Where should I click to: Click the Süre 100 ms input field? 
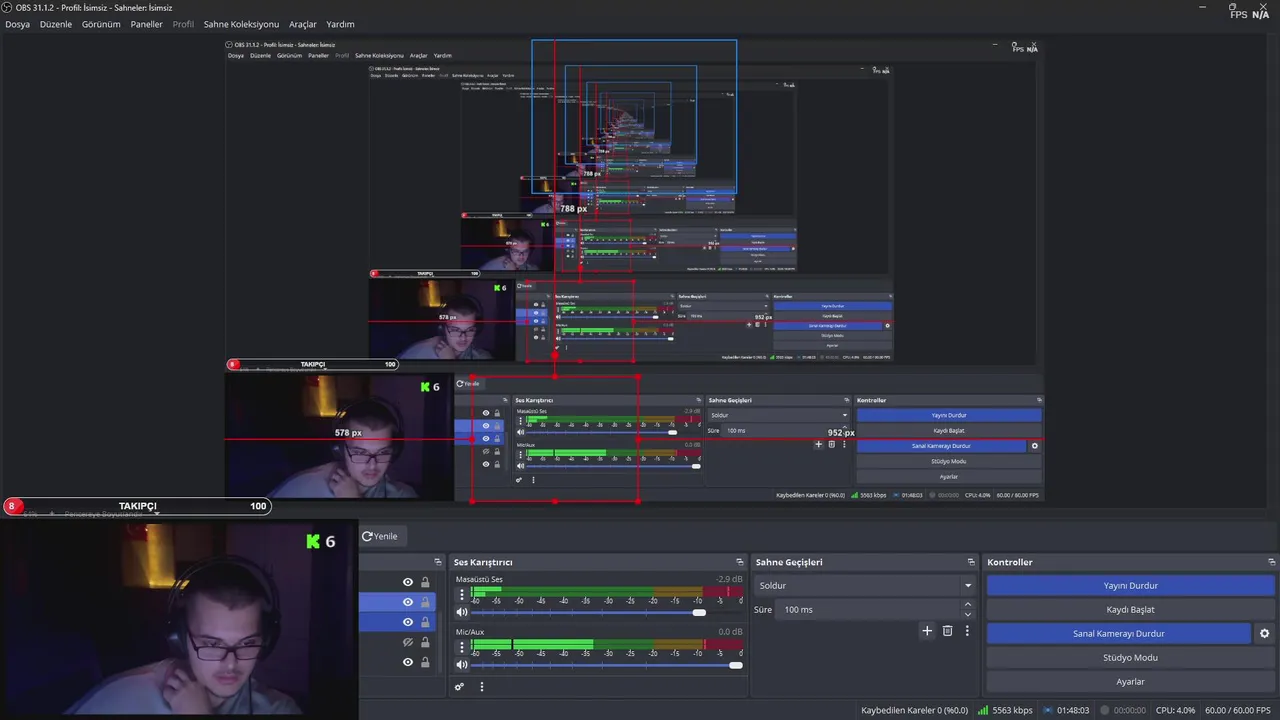[x=868, y=609]
